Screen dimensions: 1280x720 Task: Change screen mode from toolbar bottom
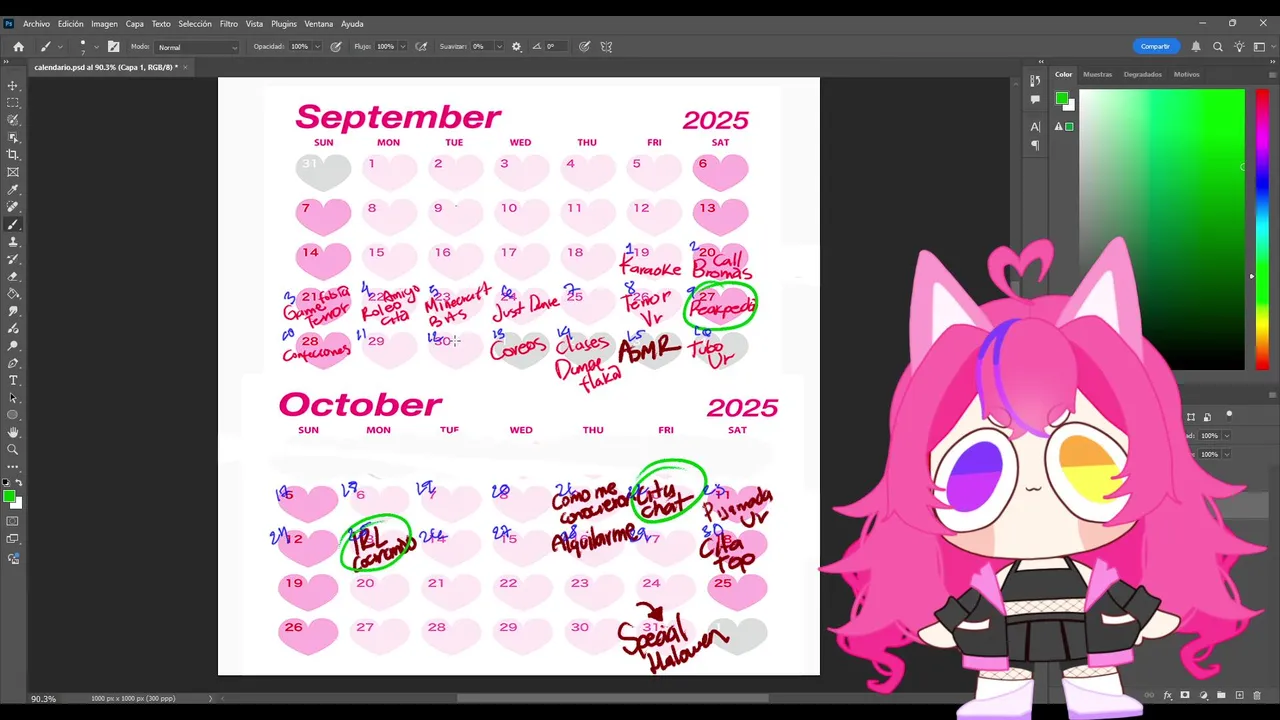(x=13, y=539)
